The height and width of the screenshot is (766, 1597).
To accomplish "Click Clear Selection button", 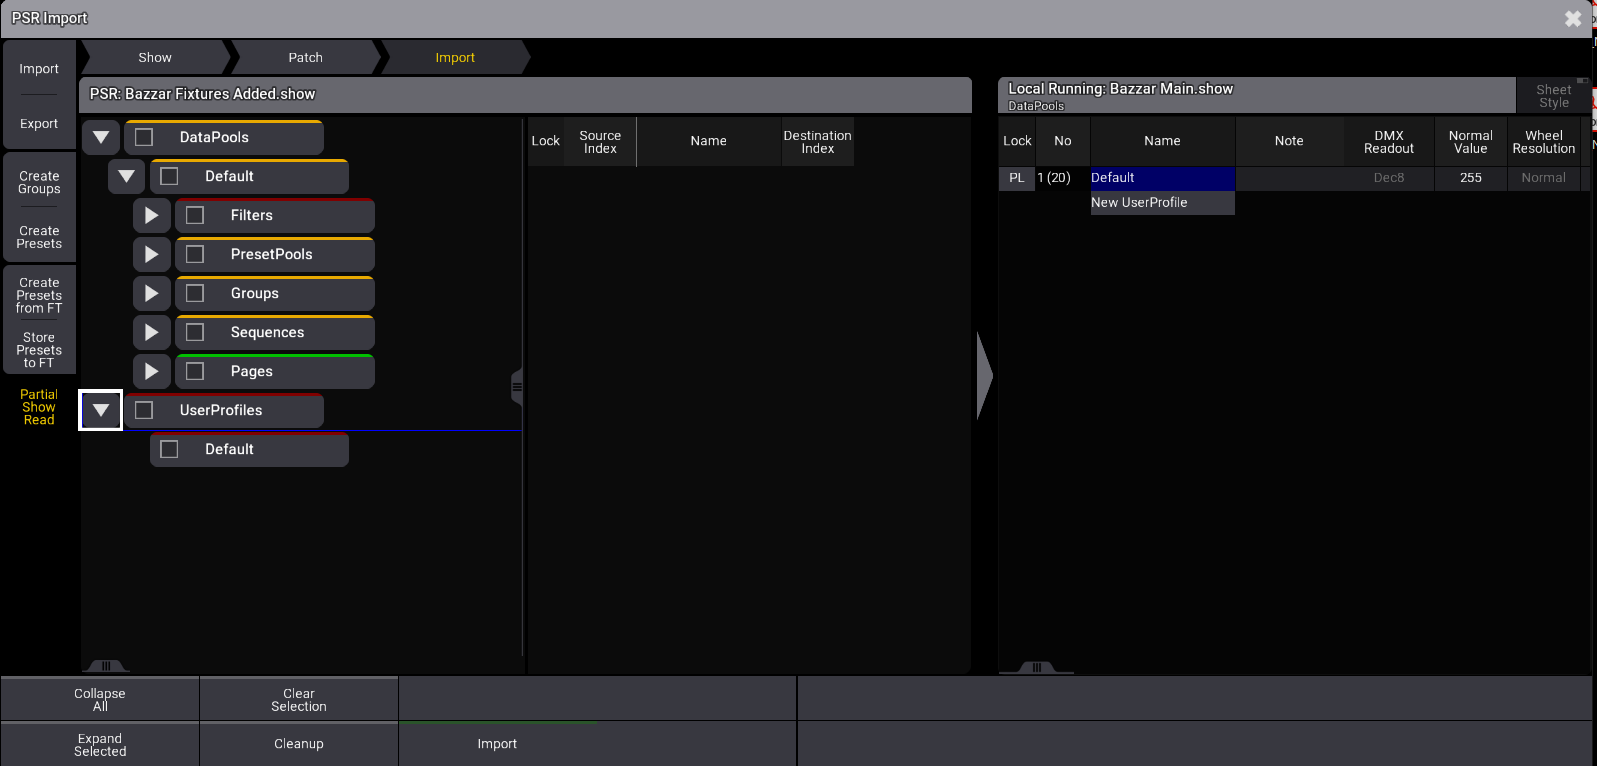I will click(298, 700).
